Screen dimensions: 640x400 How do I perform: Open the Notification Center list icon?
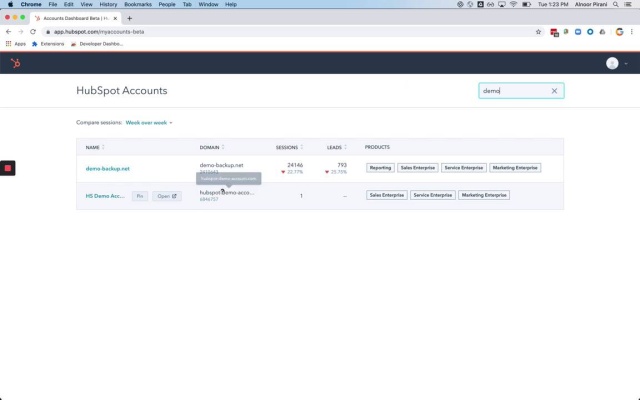tap(628, 4)
